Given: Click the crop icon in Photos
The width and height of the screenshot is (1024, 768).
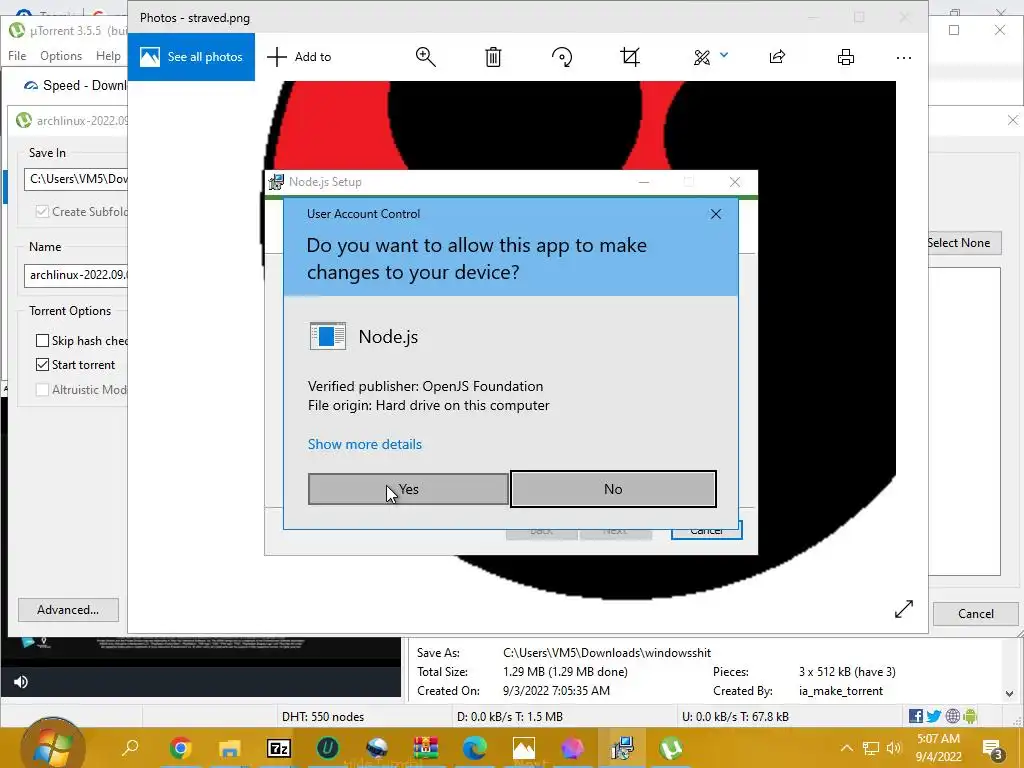Looking at the screenshot, I should point(630,57).
